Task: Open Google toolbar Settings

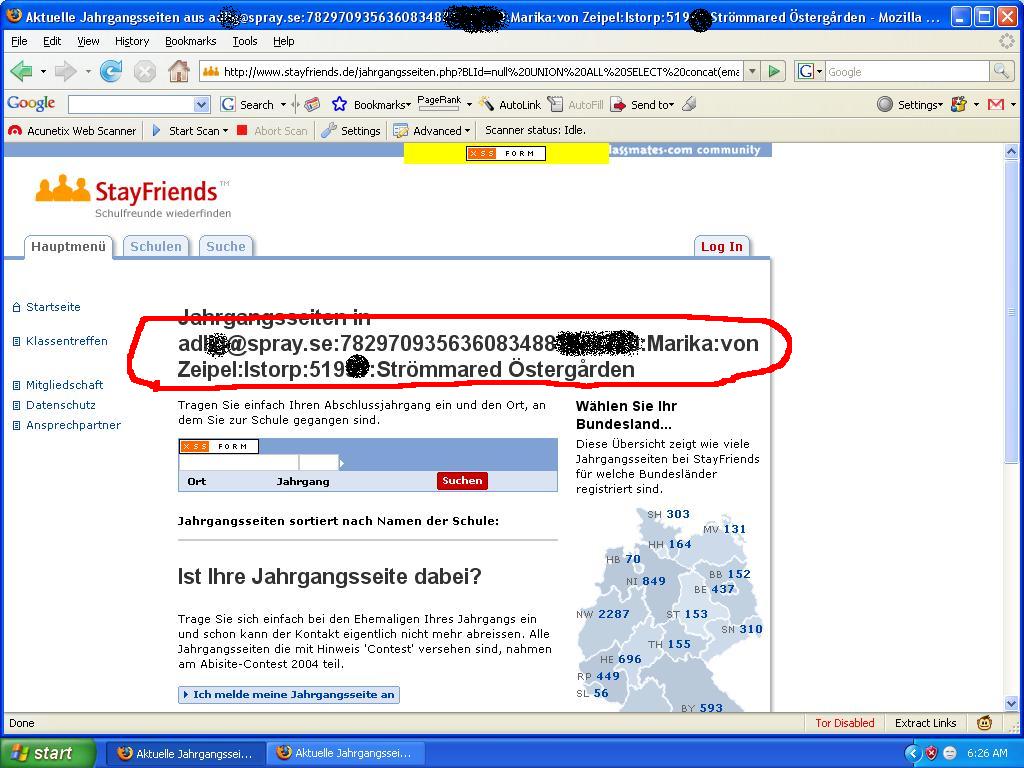Action: click(910, 104)
